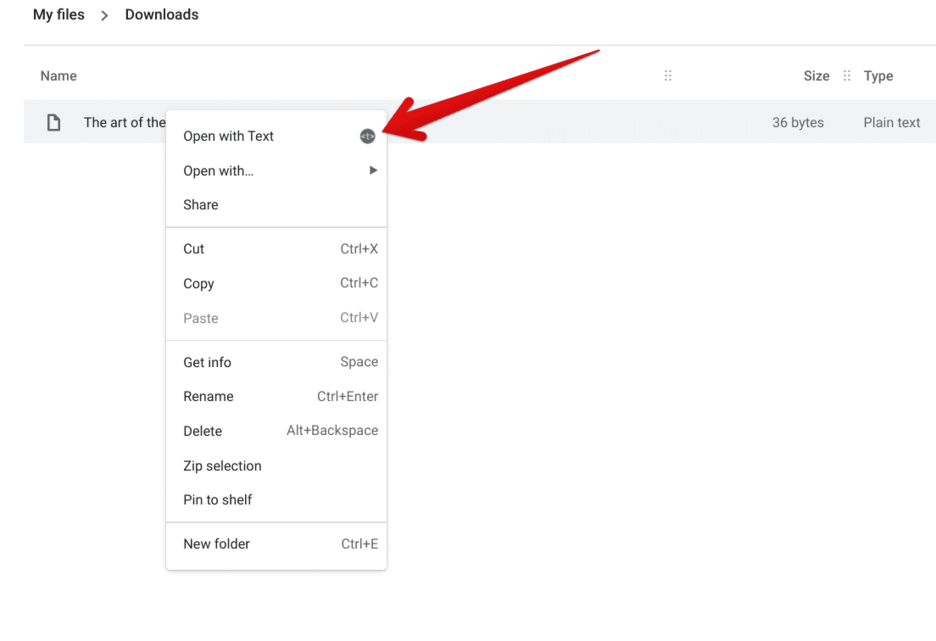Choose Copy in the context menu

tap(276, 283)
